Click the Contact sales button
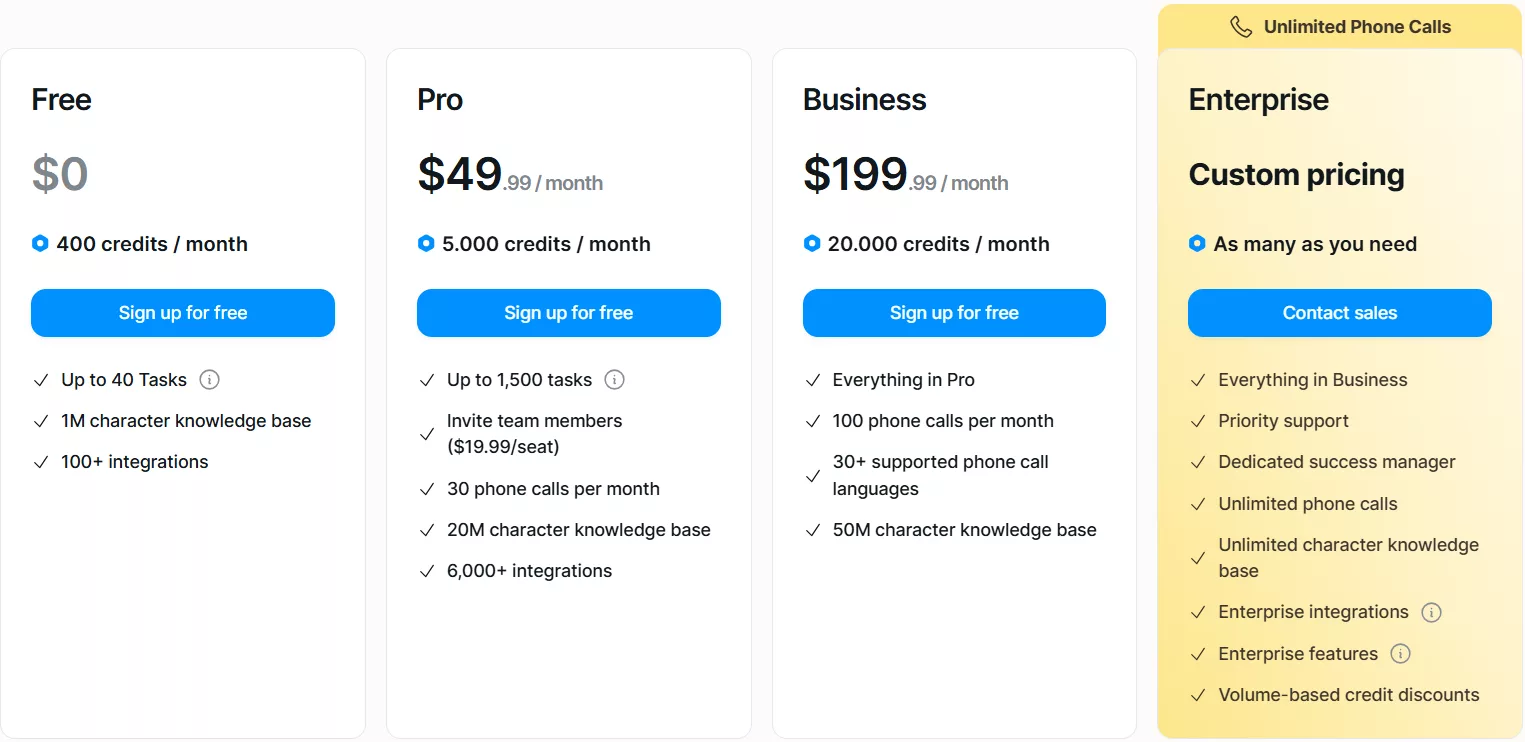The height and width of the screenshot is (742, 1525). (x=1339, y=313)
